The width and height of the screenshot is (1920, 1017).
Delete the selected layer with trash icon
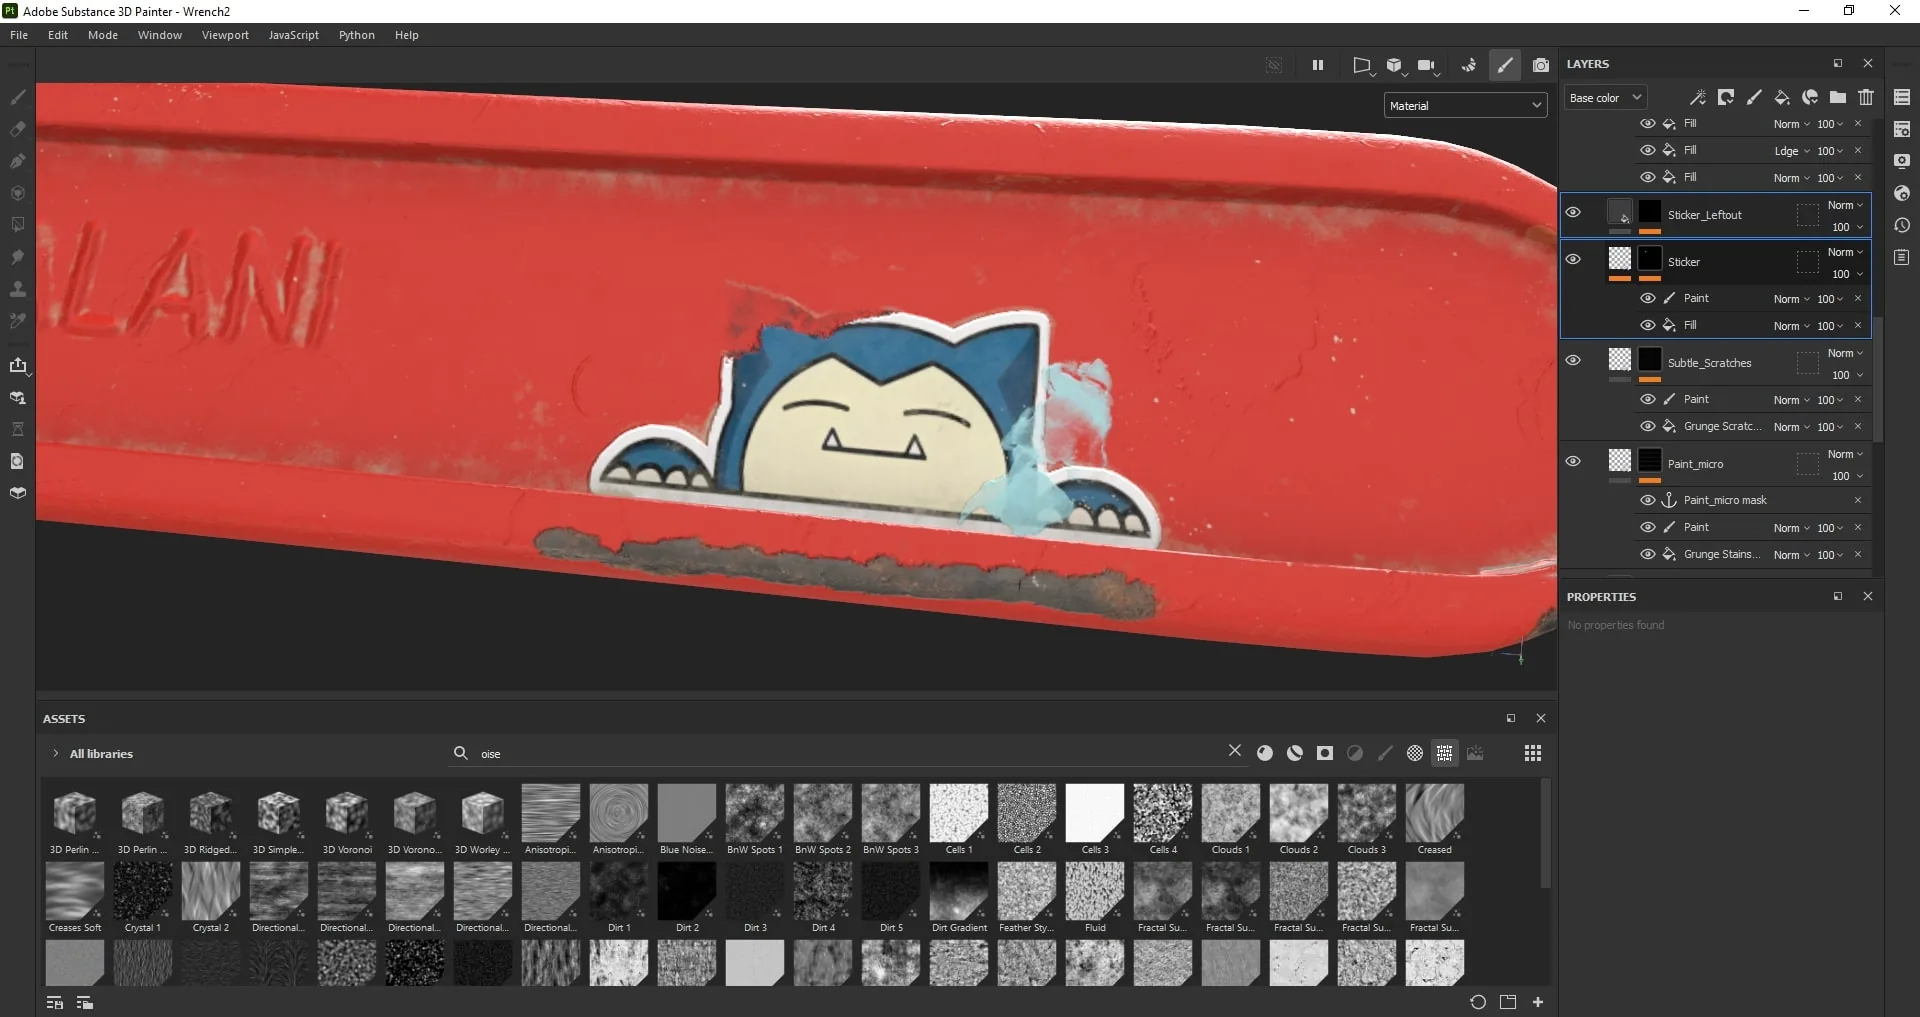(x=1866, y=98)
